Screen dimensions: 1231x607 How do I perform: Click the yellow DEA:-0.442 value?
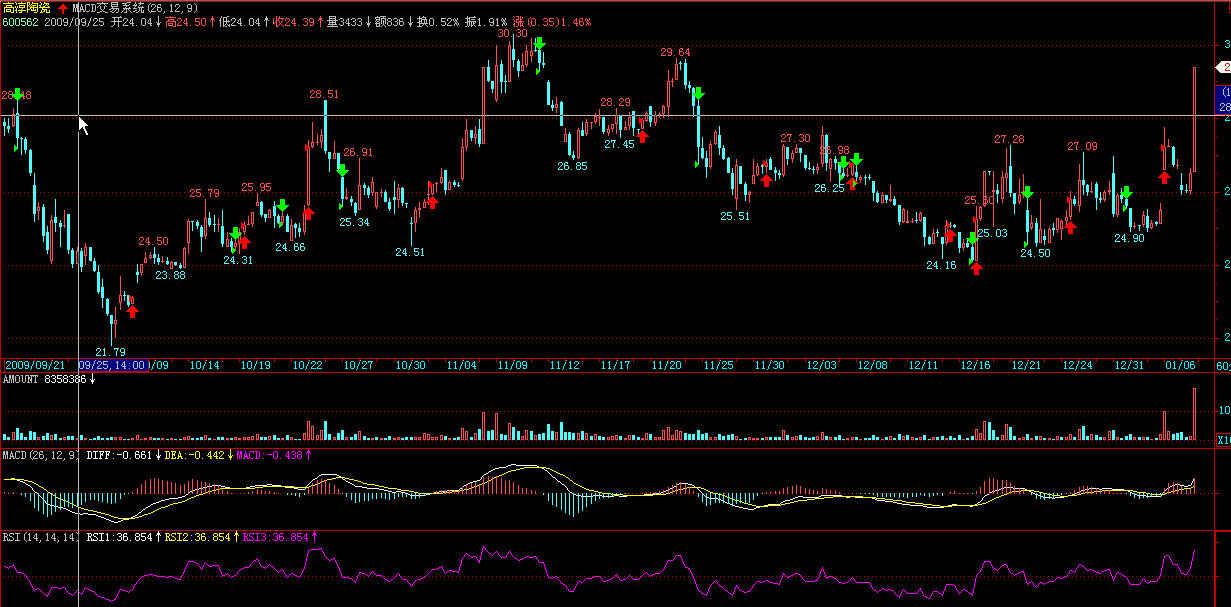193,455
